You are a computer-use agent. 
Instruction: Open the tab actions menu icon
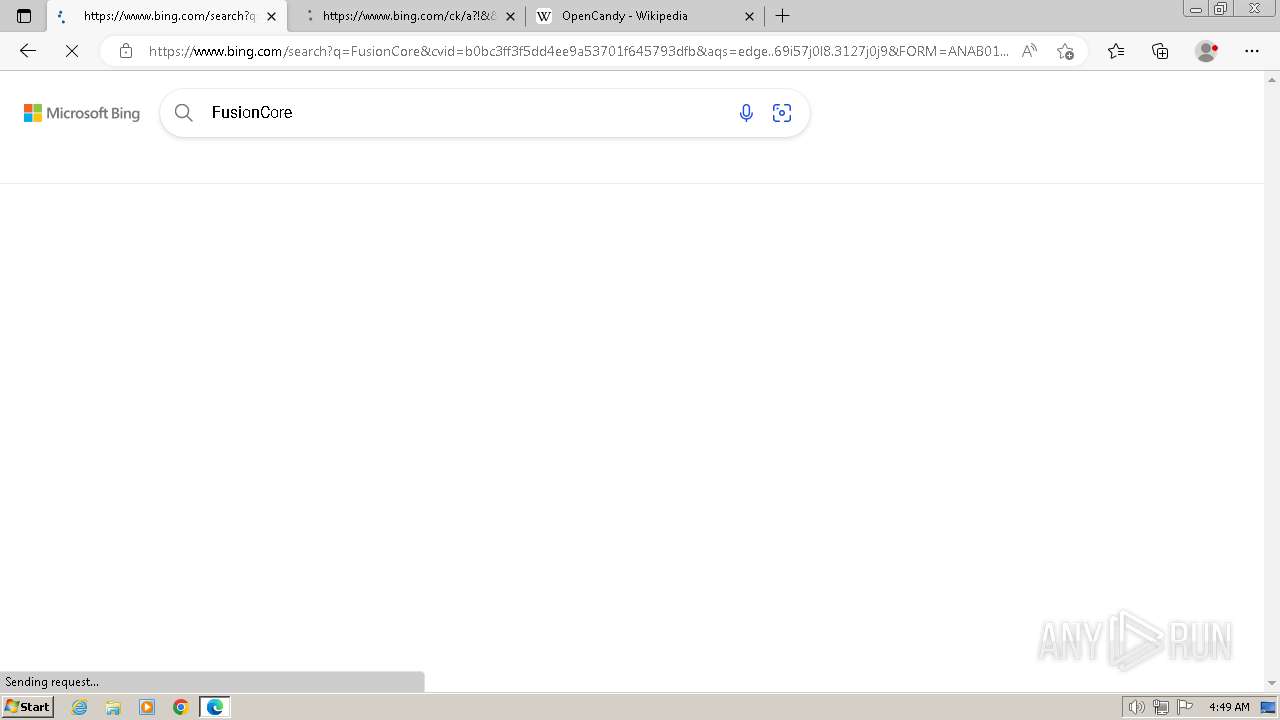click(24, 16)
